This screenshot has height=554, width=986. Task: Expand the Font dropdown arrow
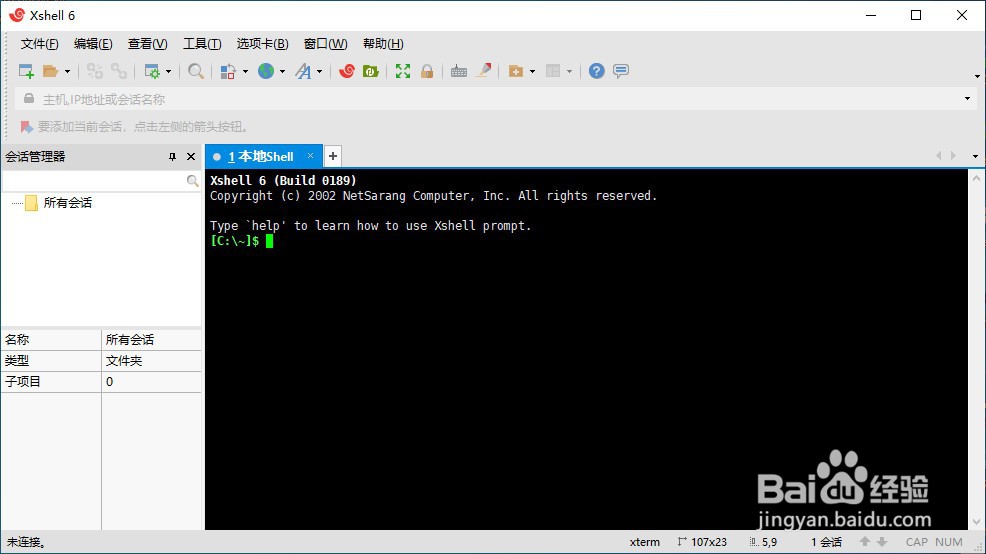click(319, 72)
